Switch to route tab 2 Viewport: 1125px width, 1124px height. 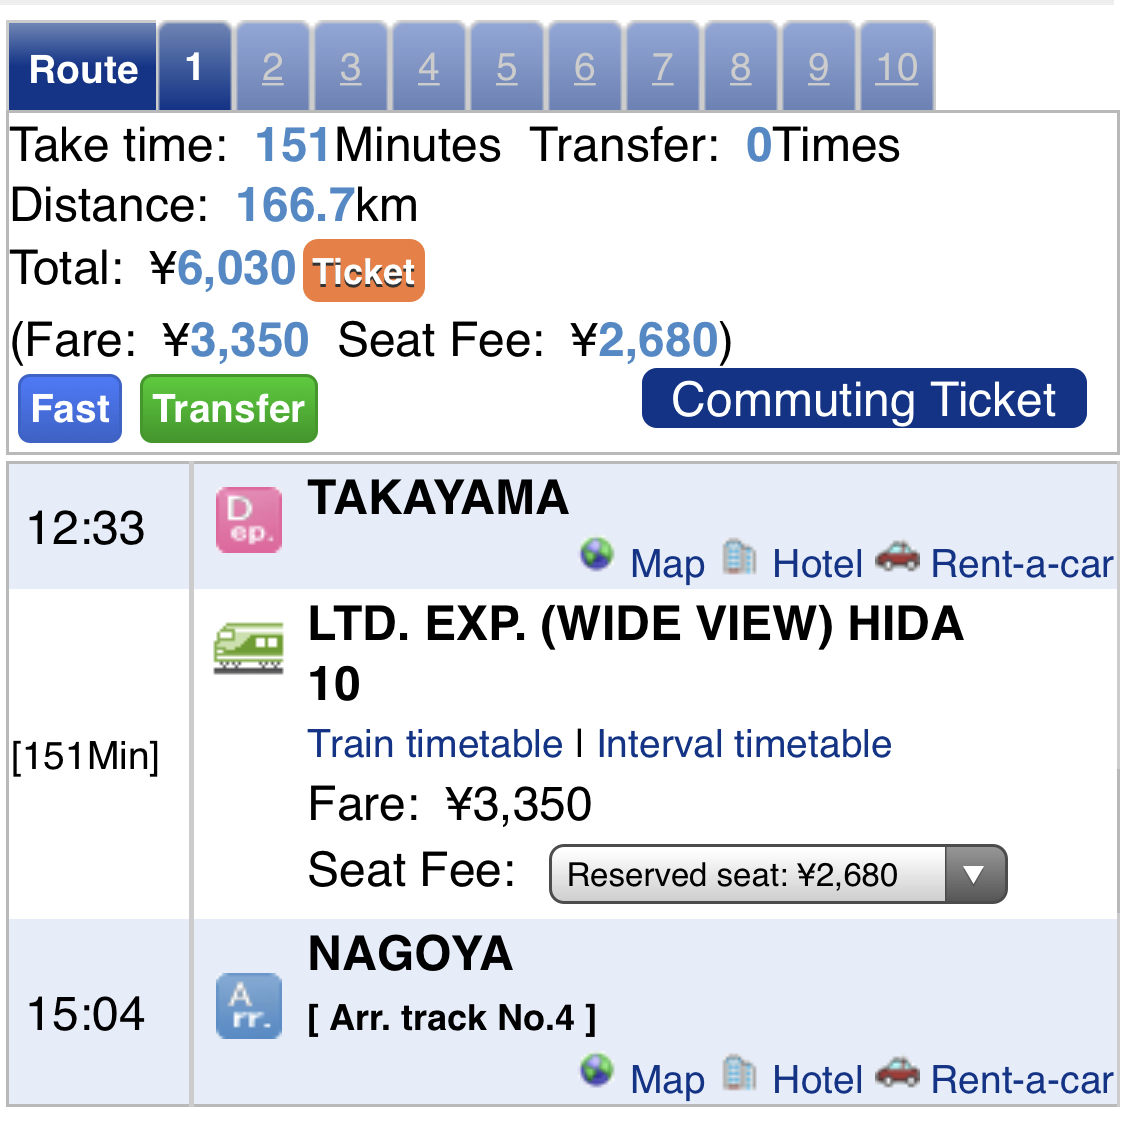click(x=273, y=67)
